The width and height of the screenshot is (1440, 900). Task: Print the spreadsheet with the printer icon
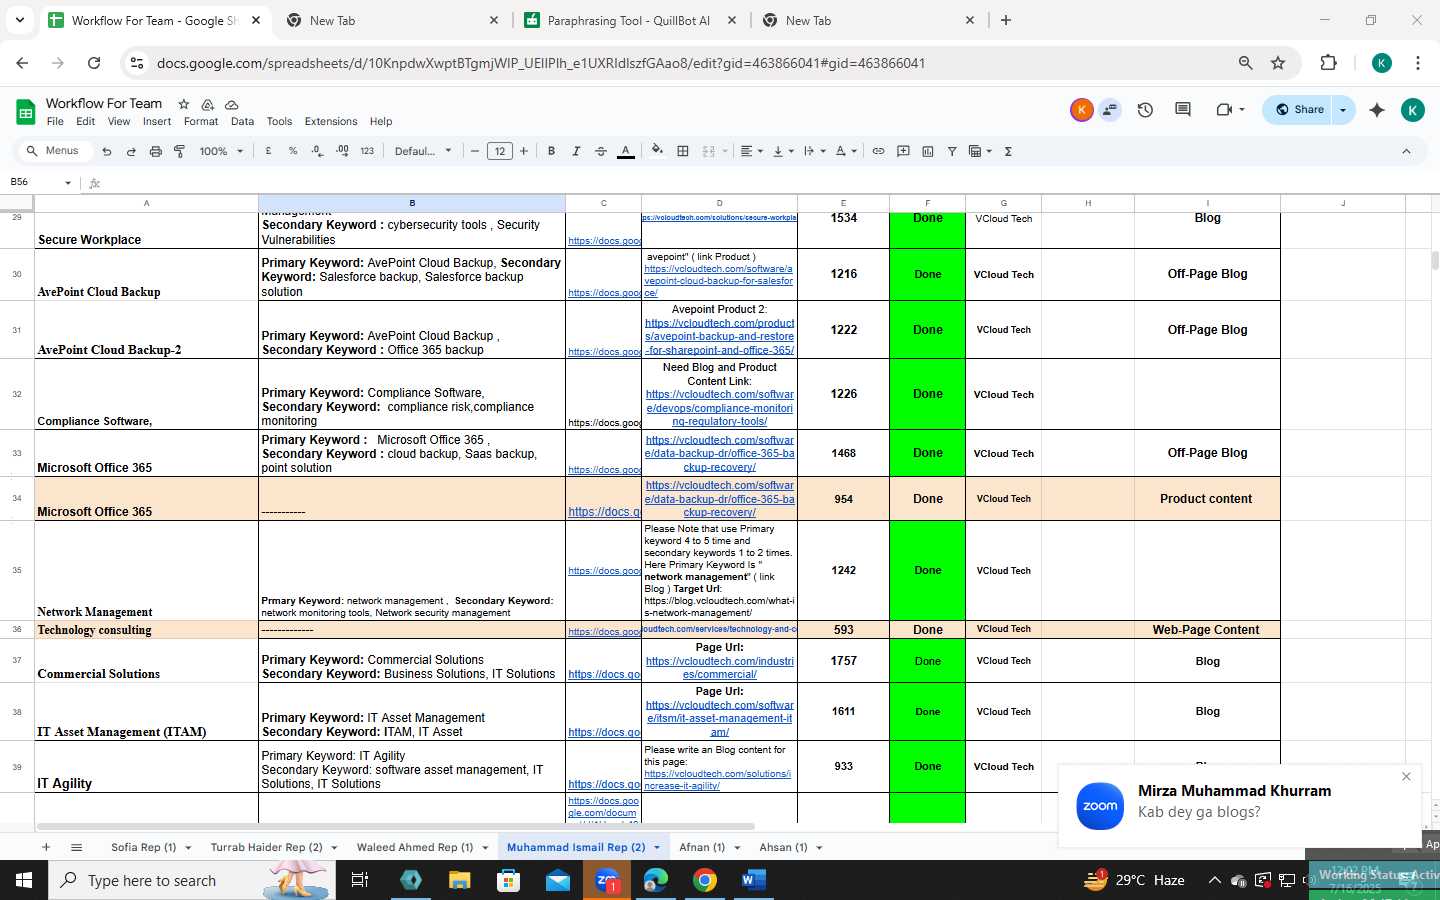coord(155,151)
